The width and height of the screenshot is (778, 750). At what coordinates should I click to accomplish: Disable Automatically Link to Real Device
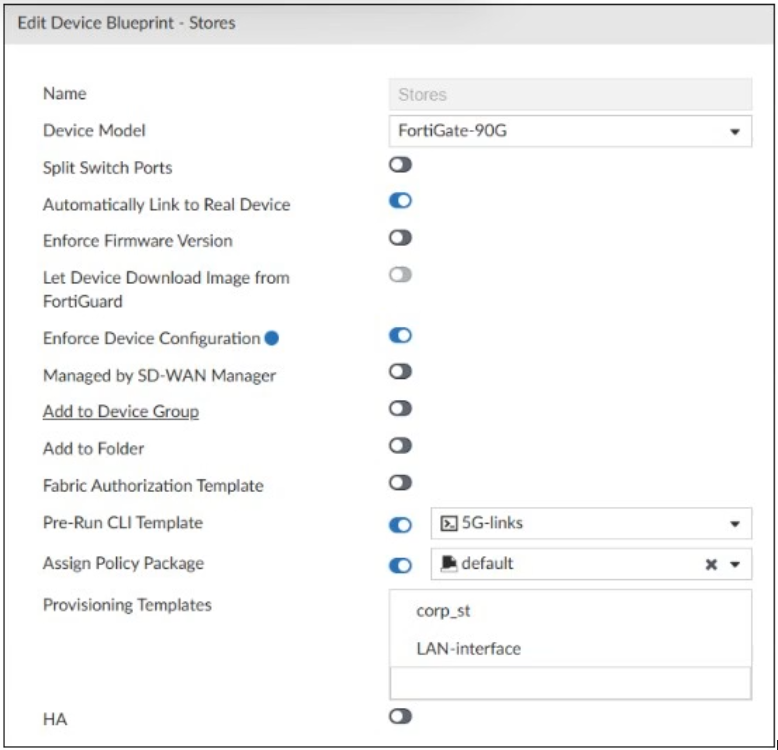click(x=400, y=202)
